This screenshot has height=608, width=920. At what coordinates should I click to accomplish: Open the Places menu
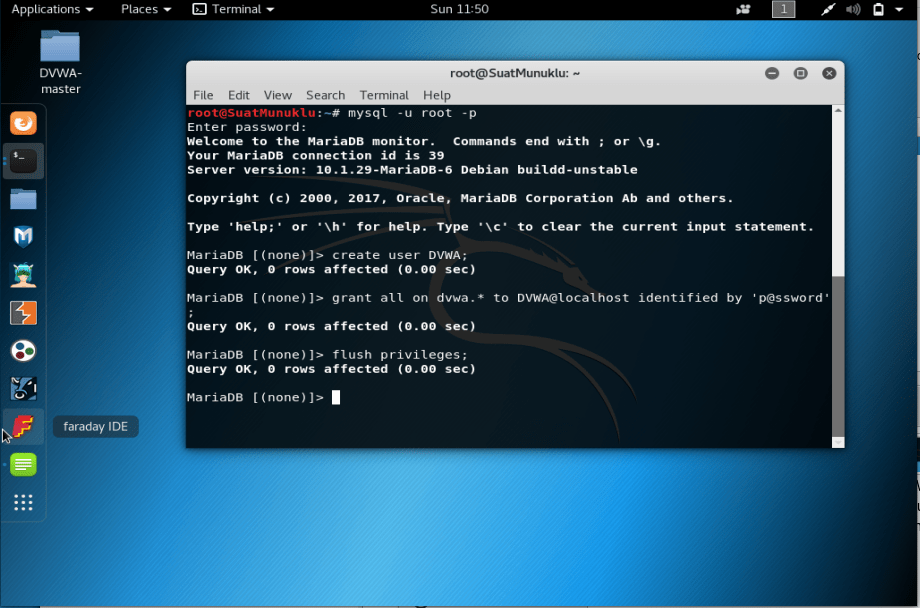pos(146,9)
